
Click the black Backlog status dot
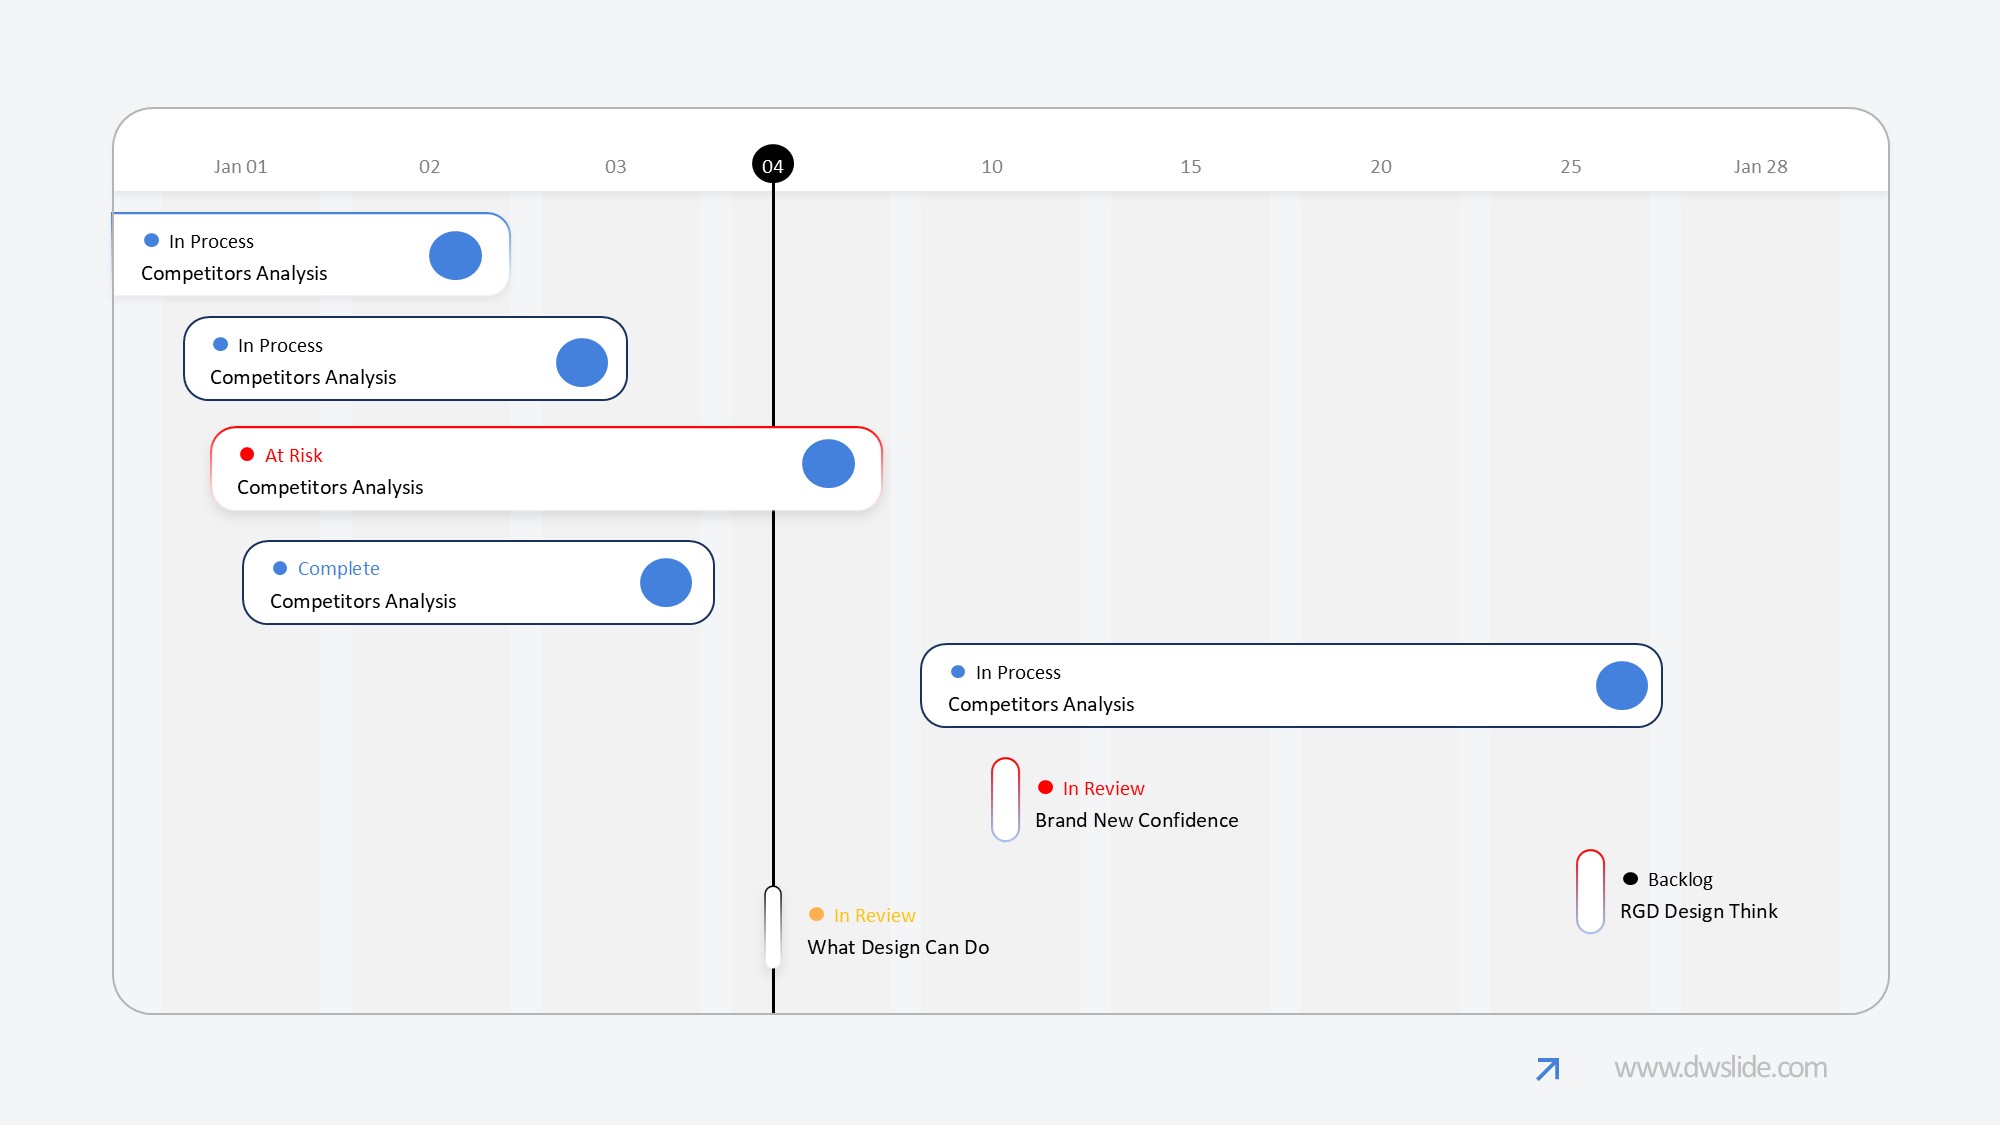[1630, 879]
